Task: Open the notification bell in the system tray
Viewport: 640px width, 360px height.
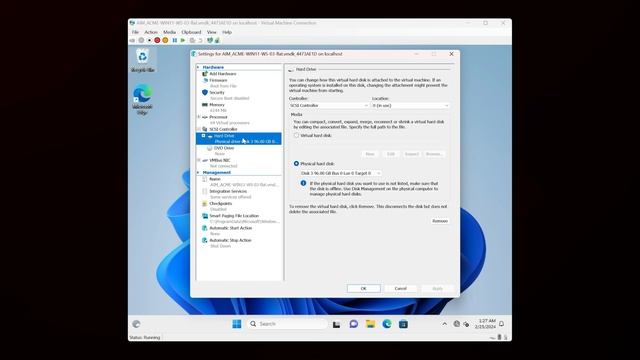Action: pyautogui.click(x=502, y=324)
